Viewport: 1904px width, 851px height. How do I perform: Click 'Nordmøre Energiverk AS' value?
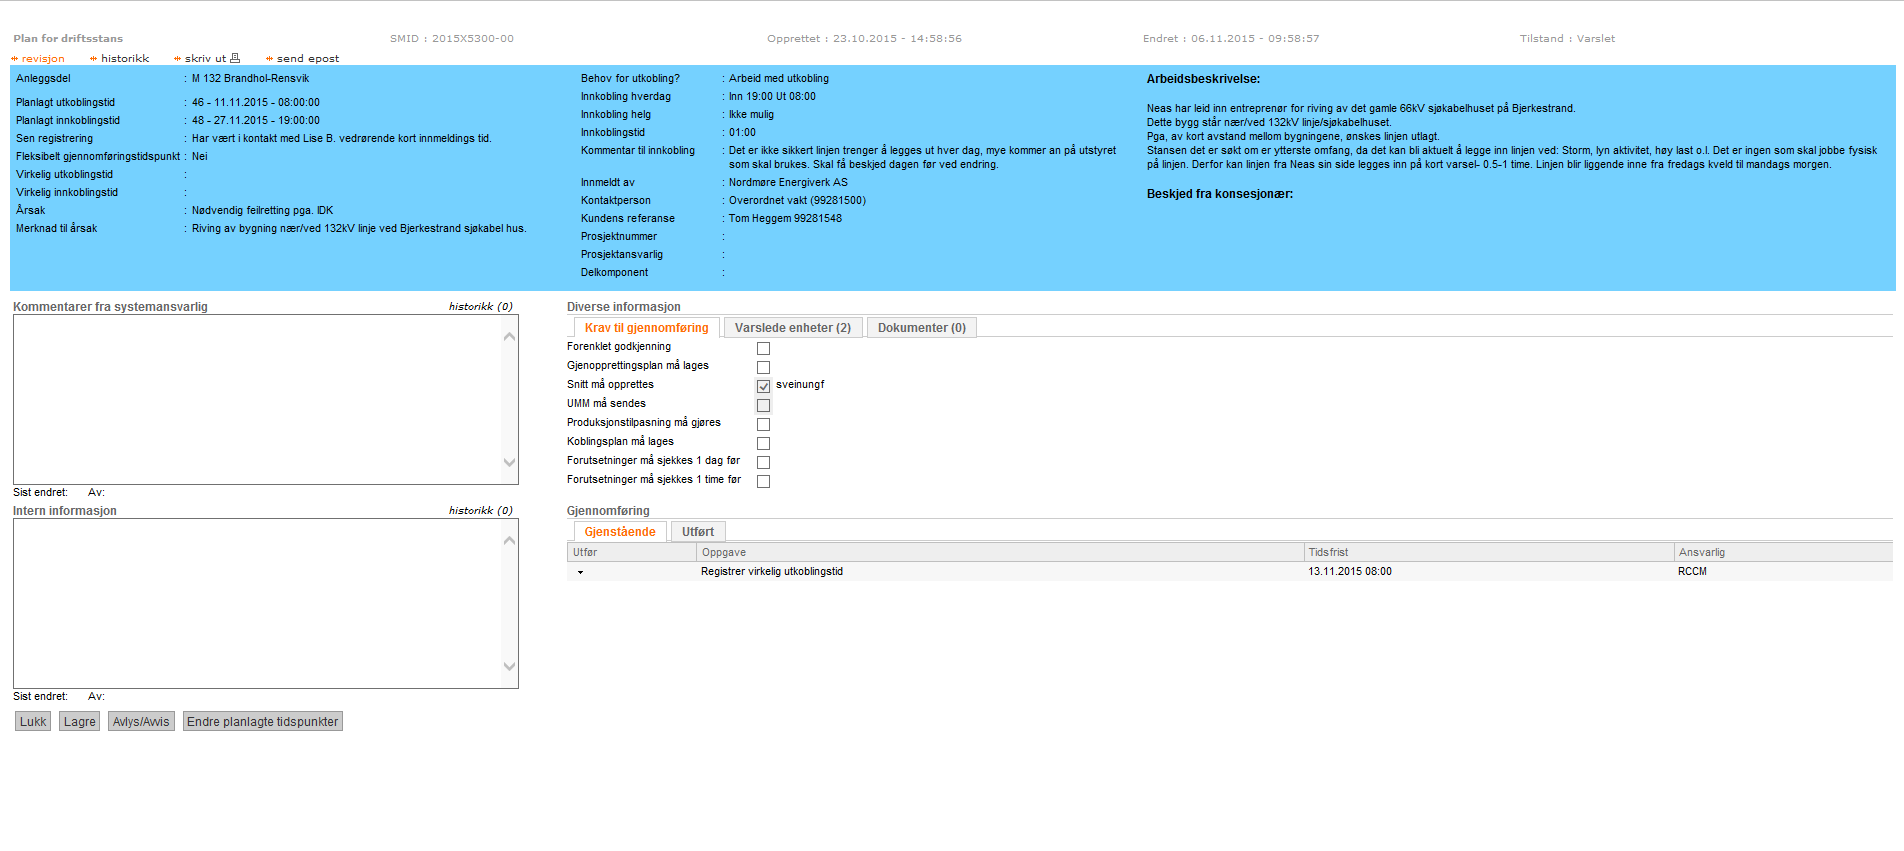[788, 183]
